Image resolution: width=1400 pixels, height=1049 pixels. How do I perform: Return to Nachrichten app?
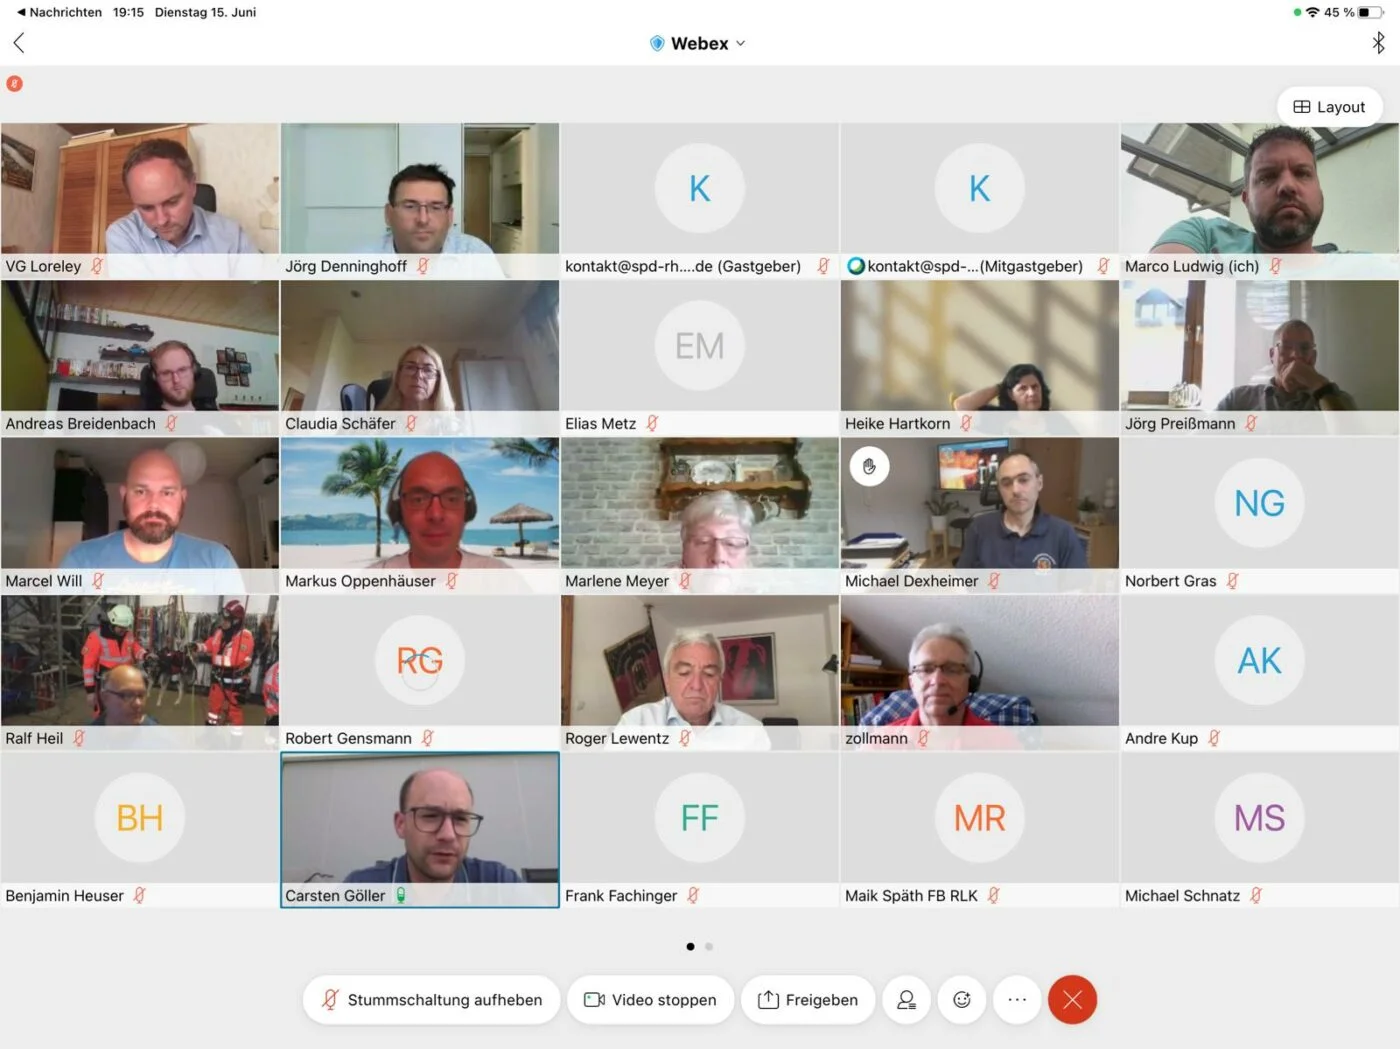point(60,12)
